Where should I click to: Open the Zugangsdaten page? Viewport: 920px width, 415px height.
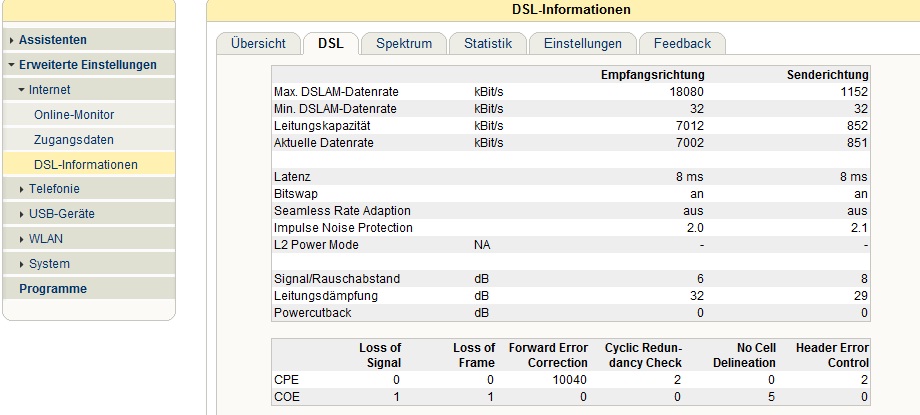point(74,140)
